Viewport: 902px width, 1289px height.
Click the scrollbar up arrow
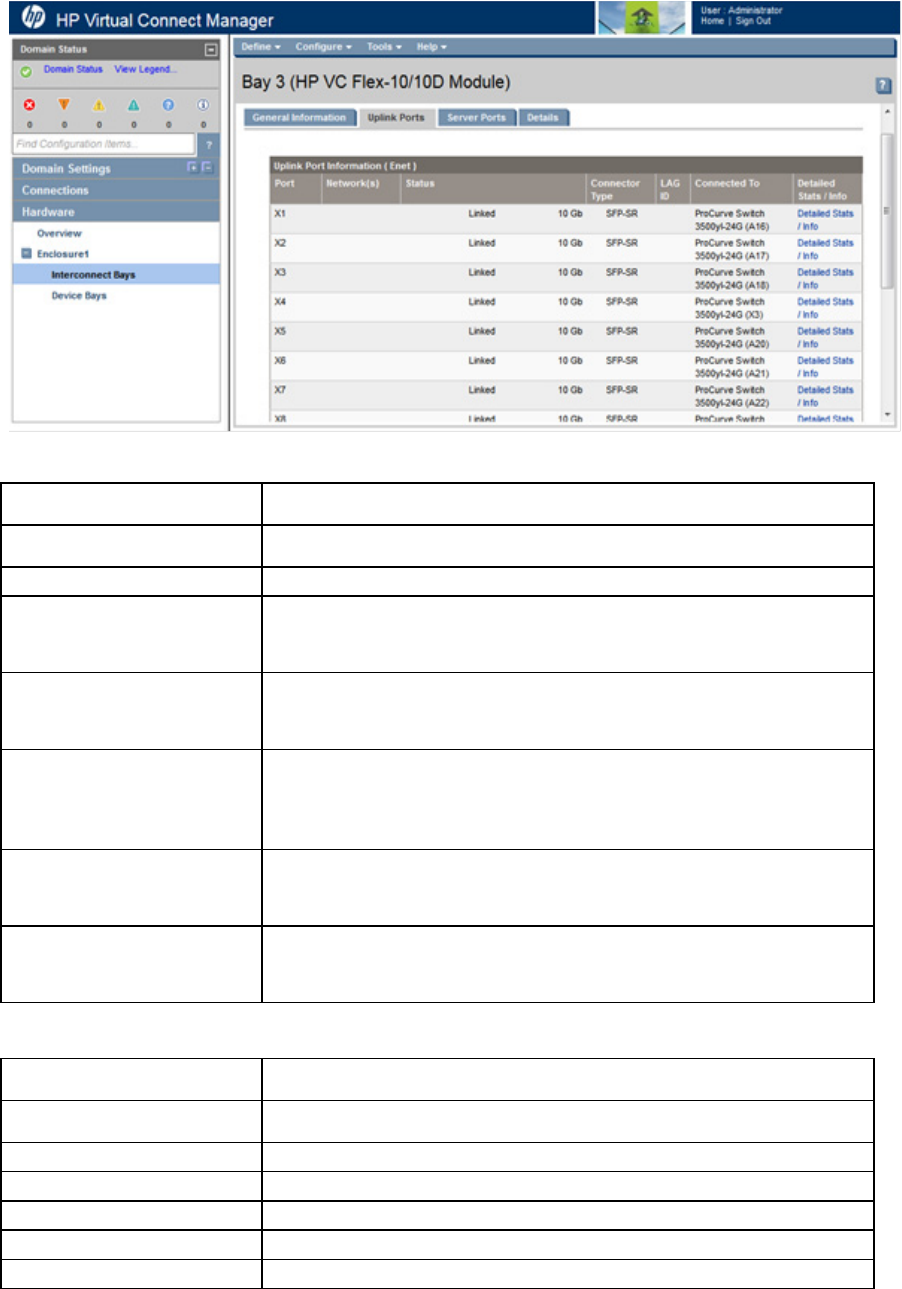[886, 110]
